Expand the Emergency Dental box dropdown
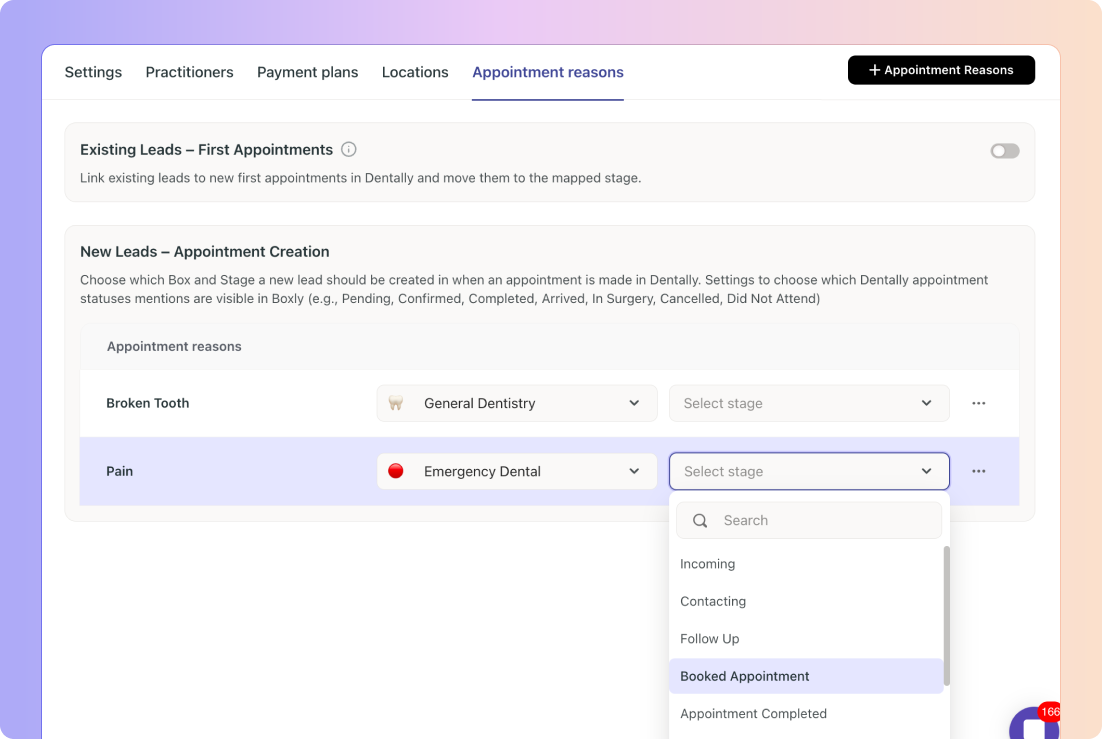Screen dimensions: 1102x739 [633, 471]
